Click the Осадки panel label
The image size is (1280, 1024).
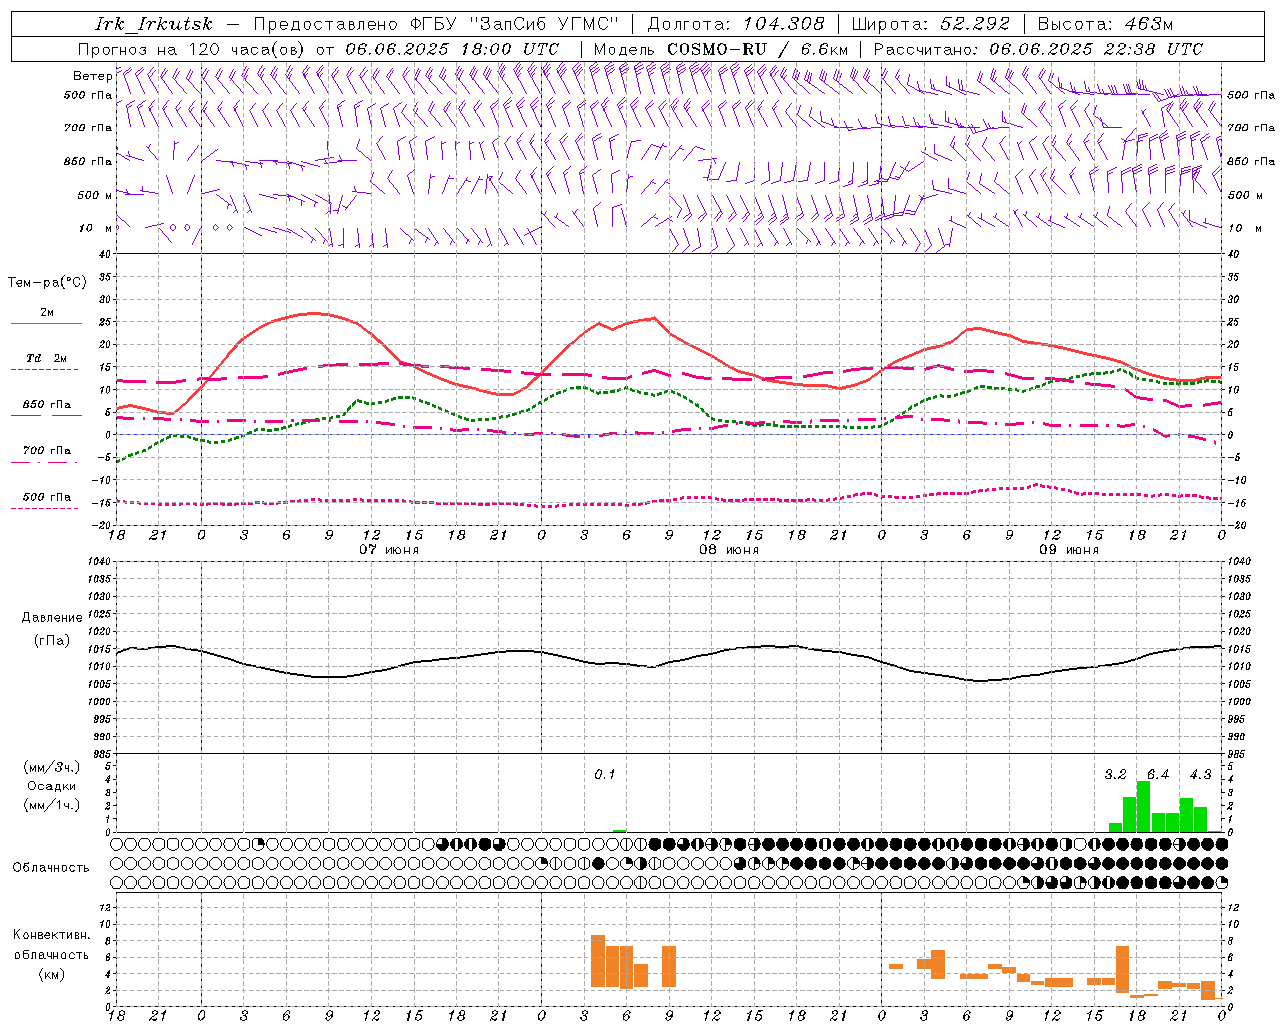tap(52, 786)
